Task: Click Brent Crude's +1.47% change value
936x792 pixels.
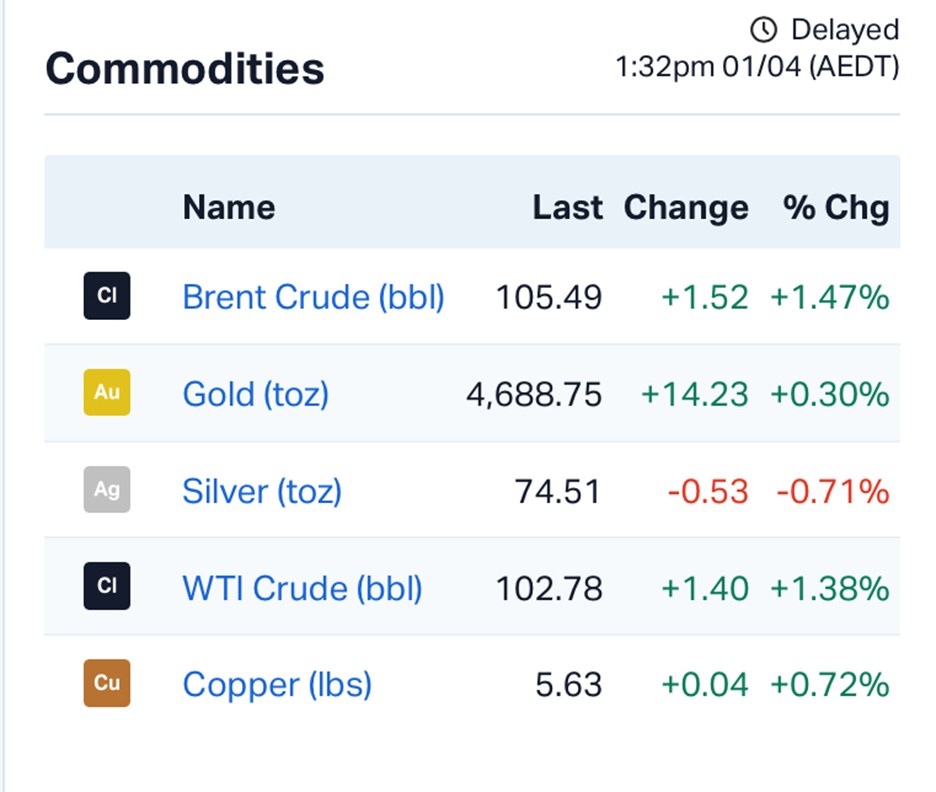Action: click(829, 297)
